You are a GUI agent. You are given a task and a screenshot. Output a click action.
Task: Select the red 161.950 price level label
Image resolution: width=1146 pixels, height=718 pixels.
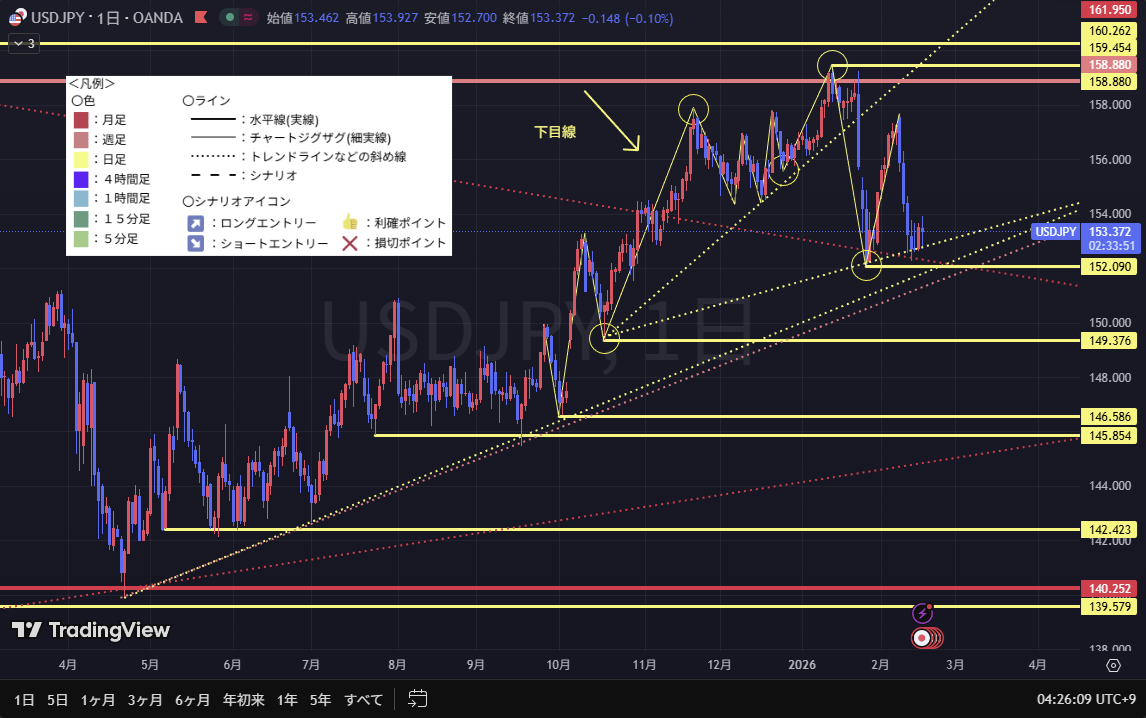click(1111, 10)
